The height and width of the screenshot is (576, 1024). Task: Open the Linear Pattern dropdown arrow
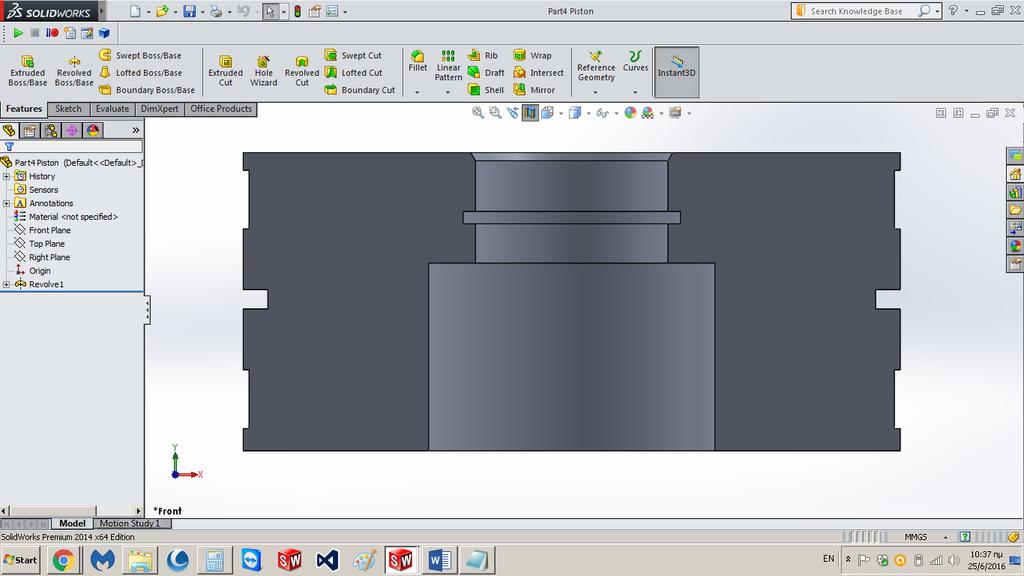tap(447, 92)
